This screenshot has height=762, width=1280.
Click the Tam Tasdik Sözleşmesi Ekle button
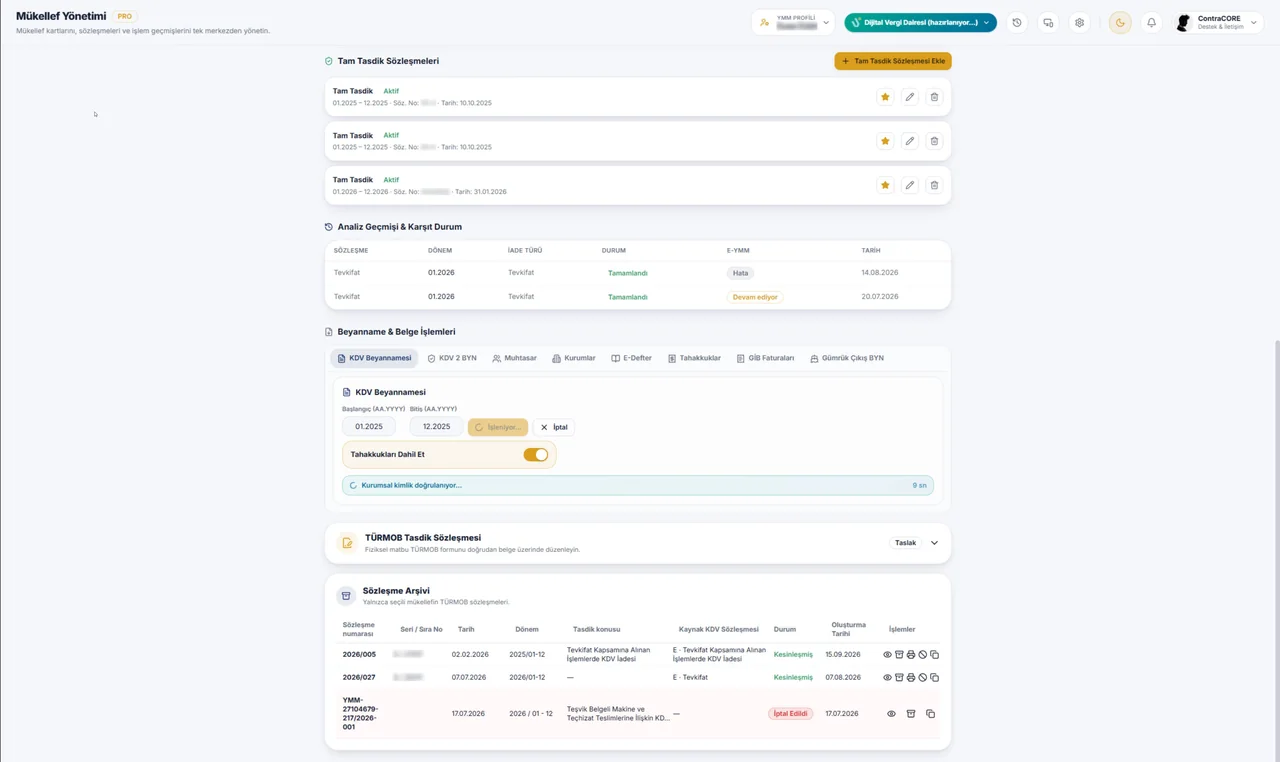tap(893, 61)
